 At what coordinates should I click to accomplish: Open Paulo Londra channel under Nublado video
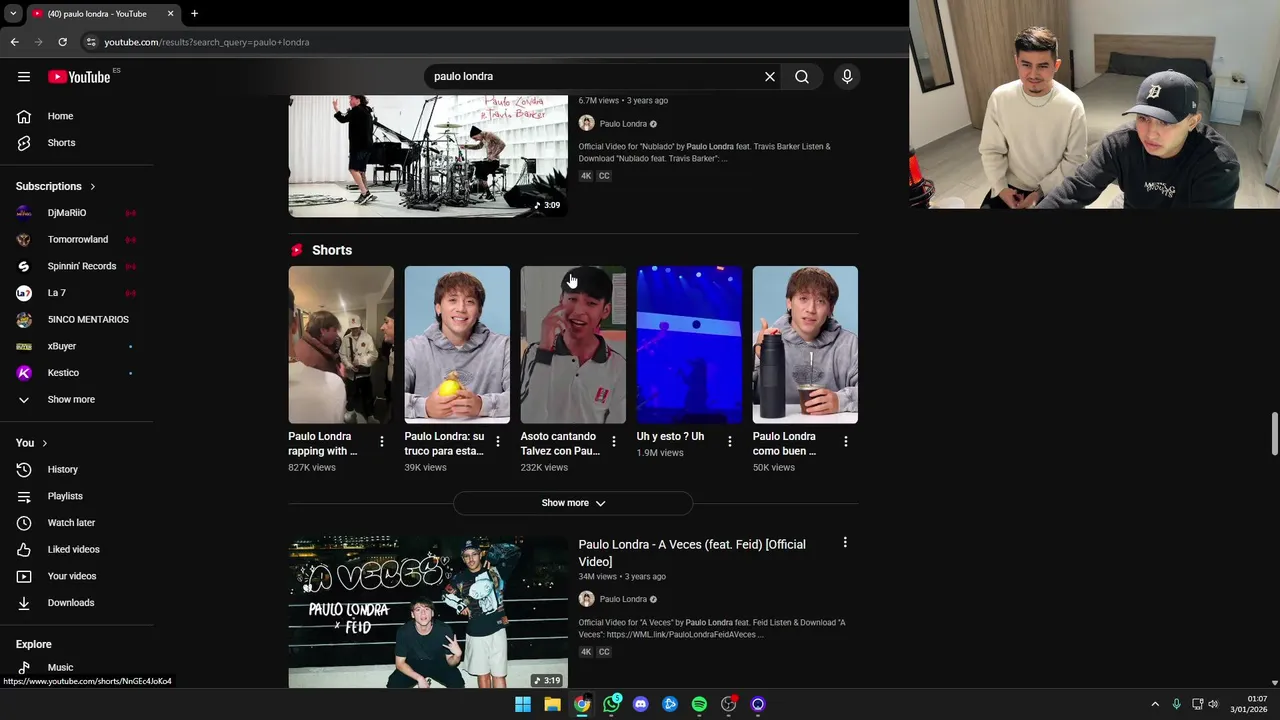point(623,124)
